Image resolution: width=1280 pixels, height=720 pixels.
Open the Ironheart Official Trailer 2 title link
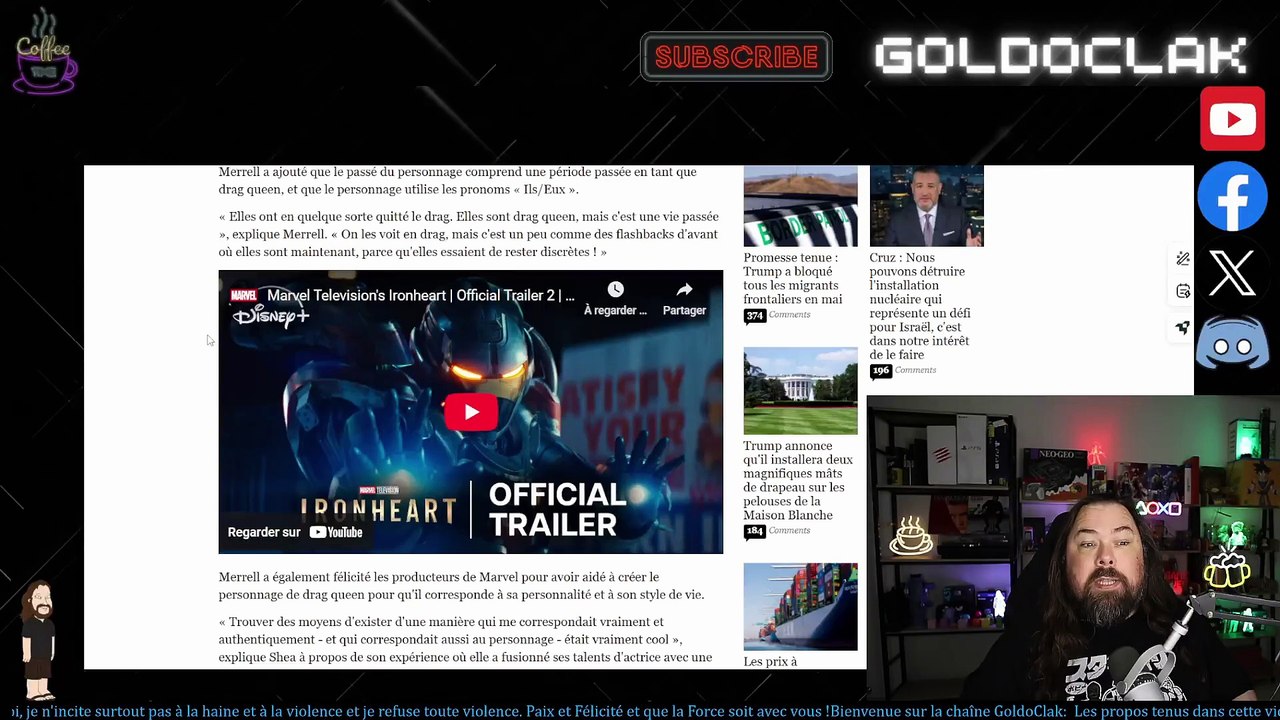[x=421, y=296]
